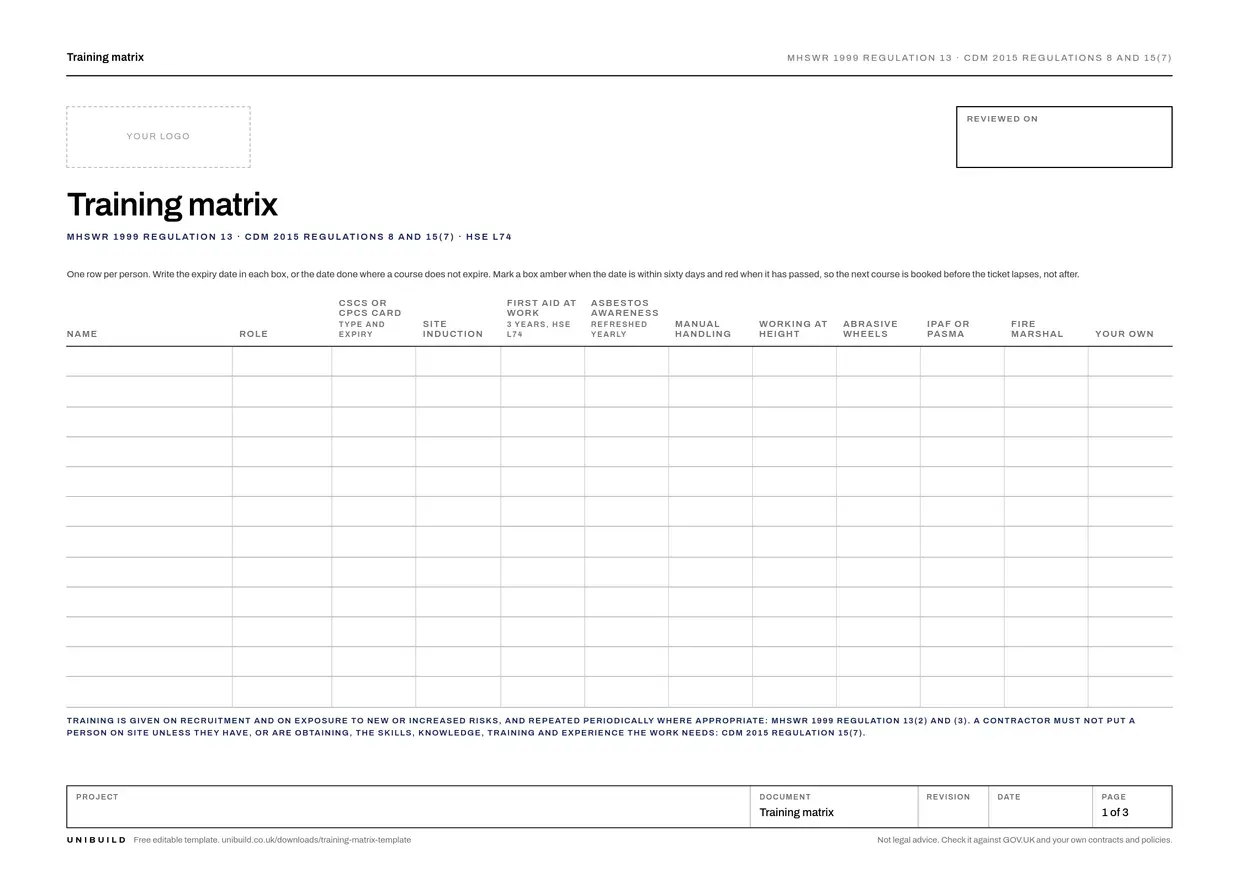Click the MHSWR 1999 Regulation 13 page header text
Image resolution: width=1240 pixels, height=877 pixels.
(x=979, y=58)
